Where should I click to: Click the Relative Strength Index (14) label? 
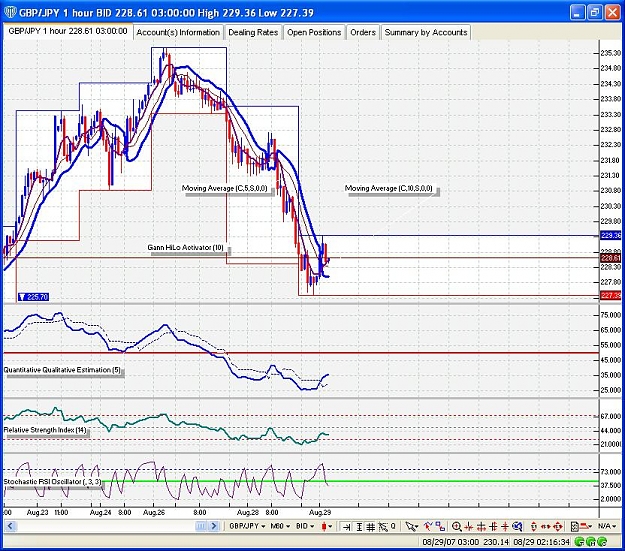[45, 430]
